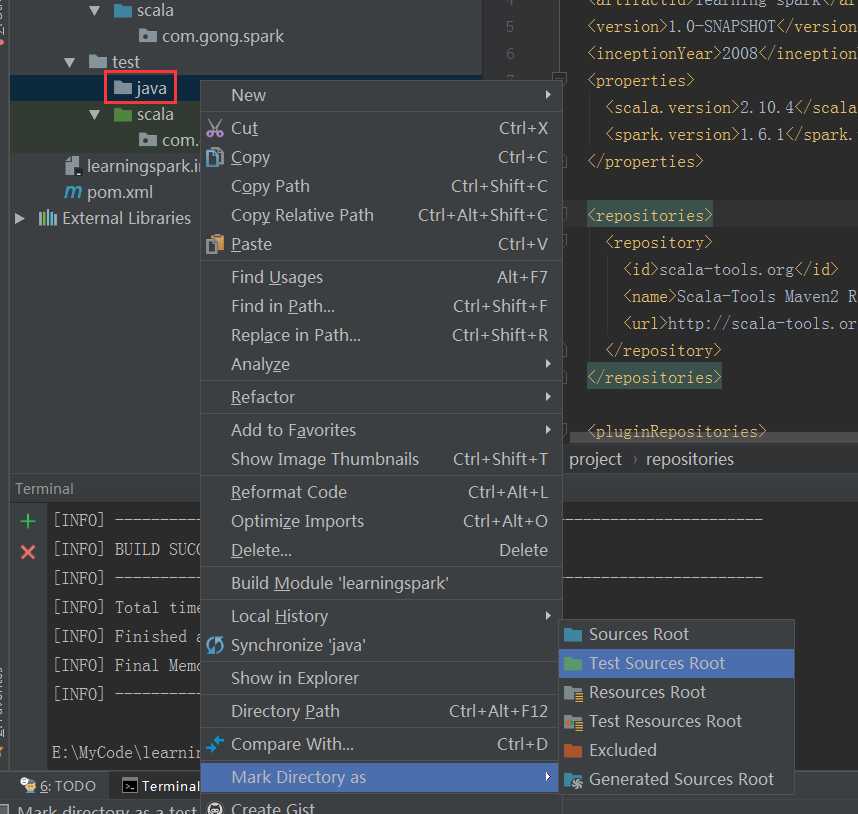Open the New submenu
Image resolution: width=858 pixels, height=814 pixels.
(x=381, y=95)
